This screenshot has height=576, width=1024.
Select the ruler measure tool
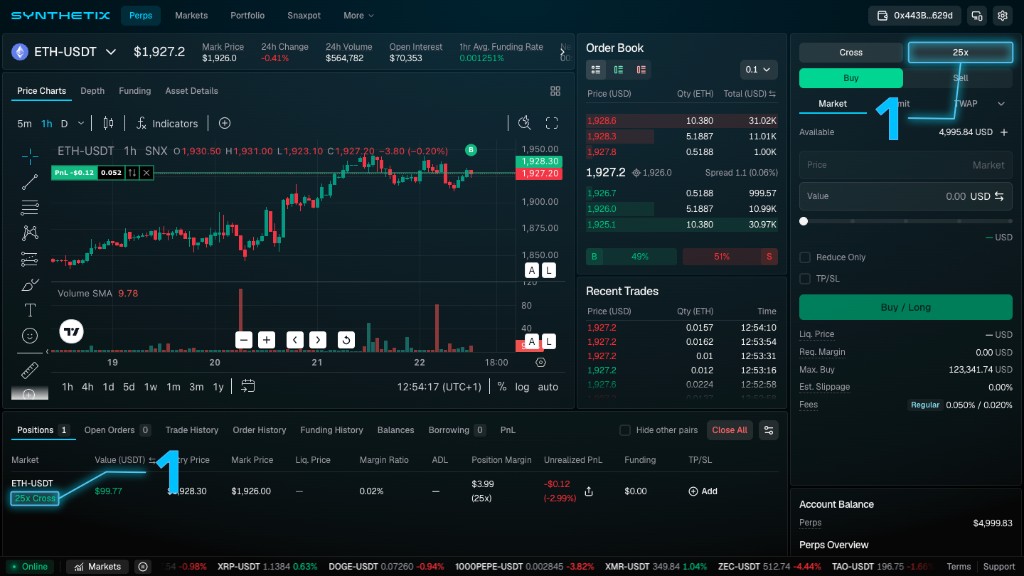click(x=29, y=370)
